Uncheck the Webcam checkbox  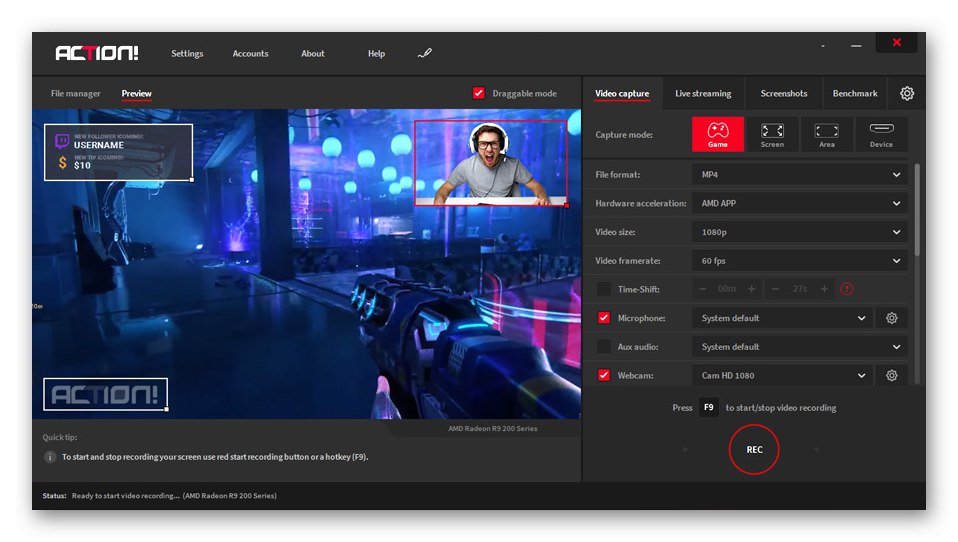[604, 375]
